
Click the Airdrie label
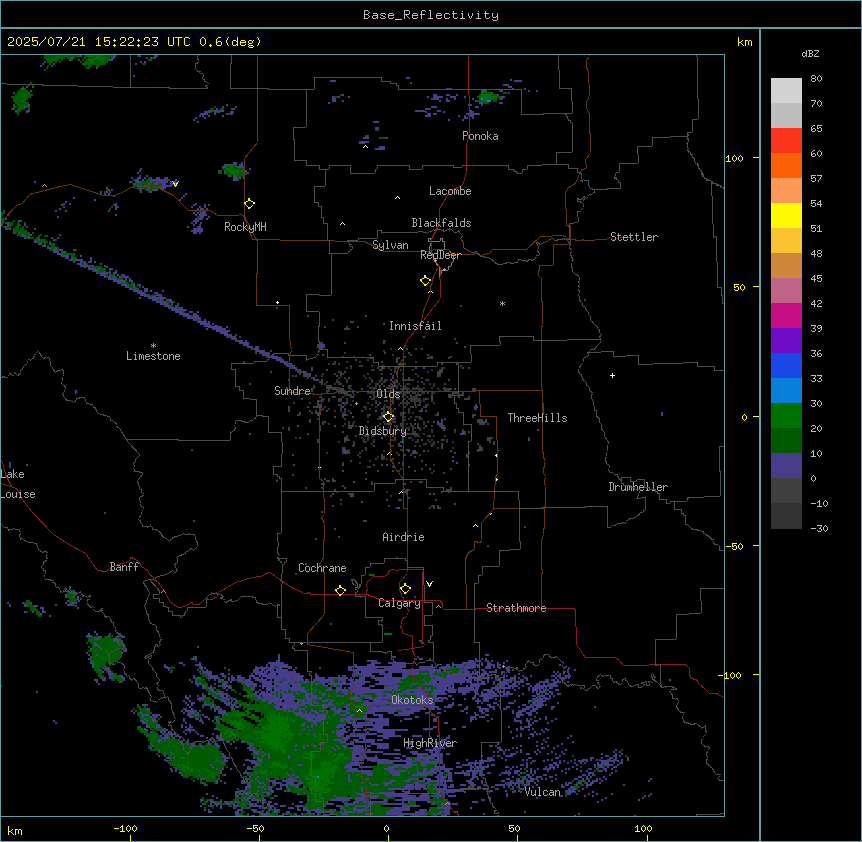[x=404, y=537]
